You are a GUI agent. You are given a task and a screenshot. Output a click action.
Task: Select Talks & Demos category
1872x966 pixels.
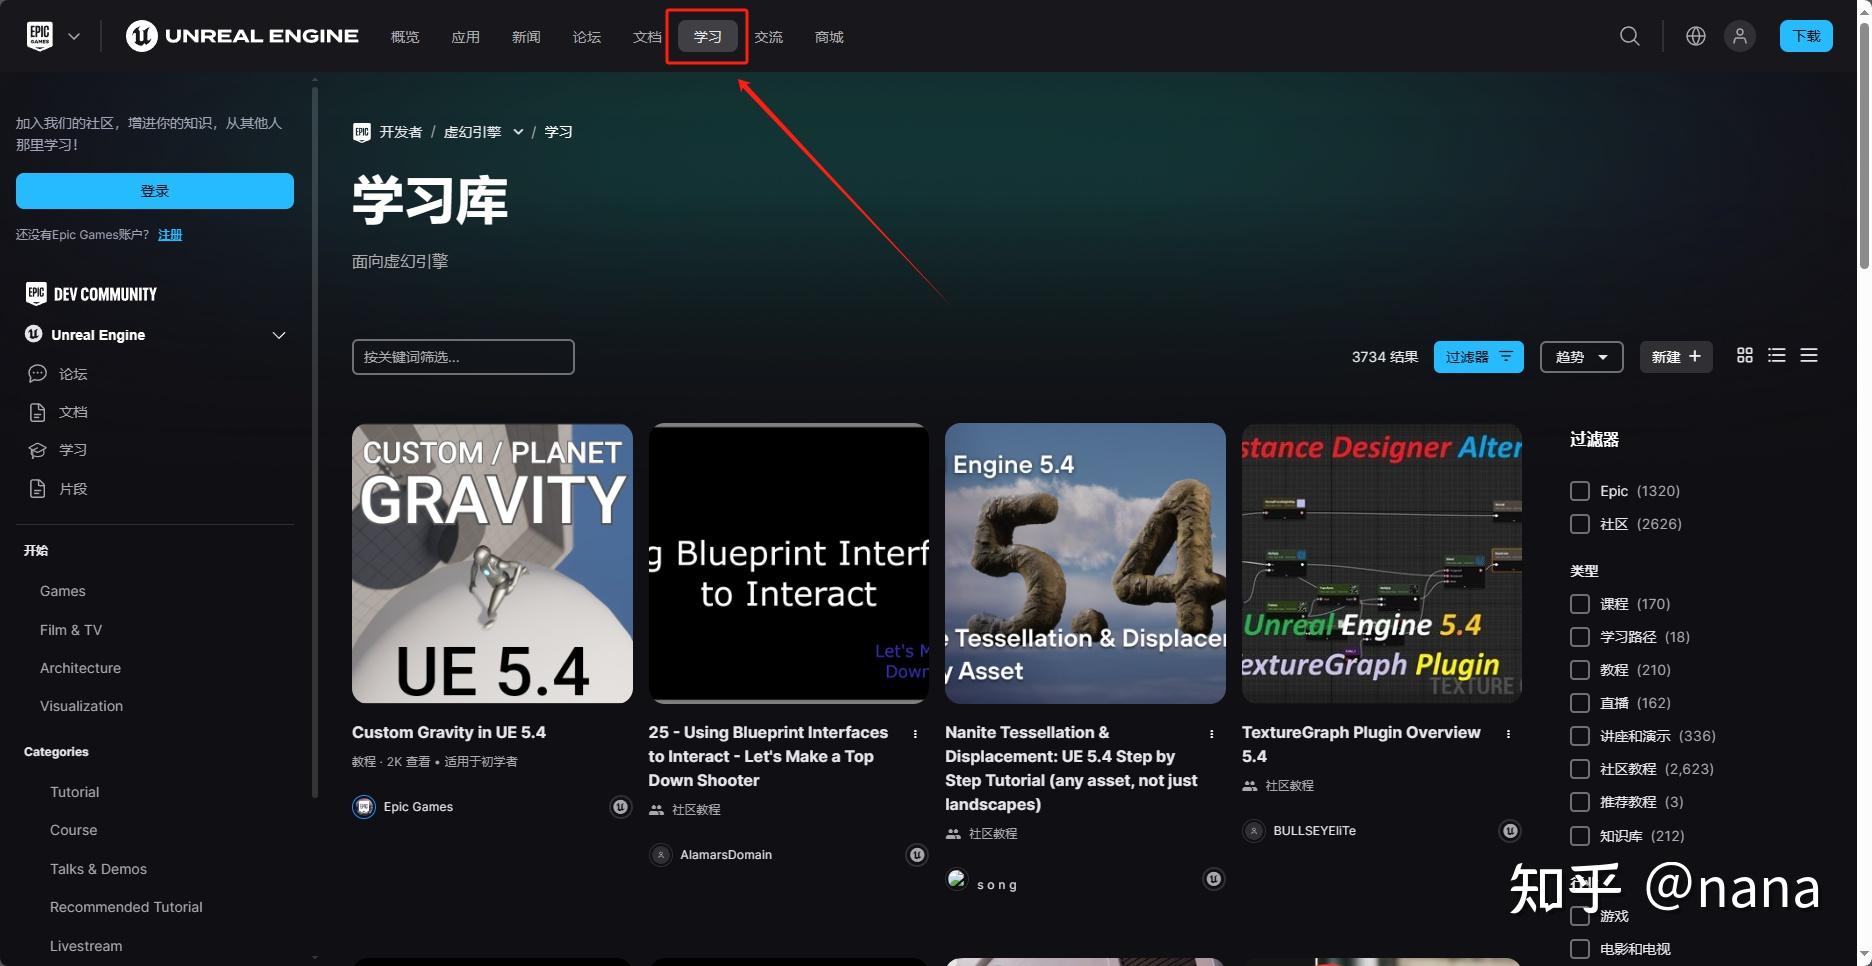98,869
